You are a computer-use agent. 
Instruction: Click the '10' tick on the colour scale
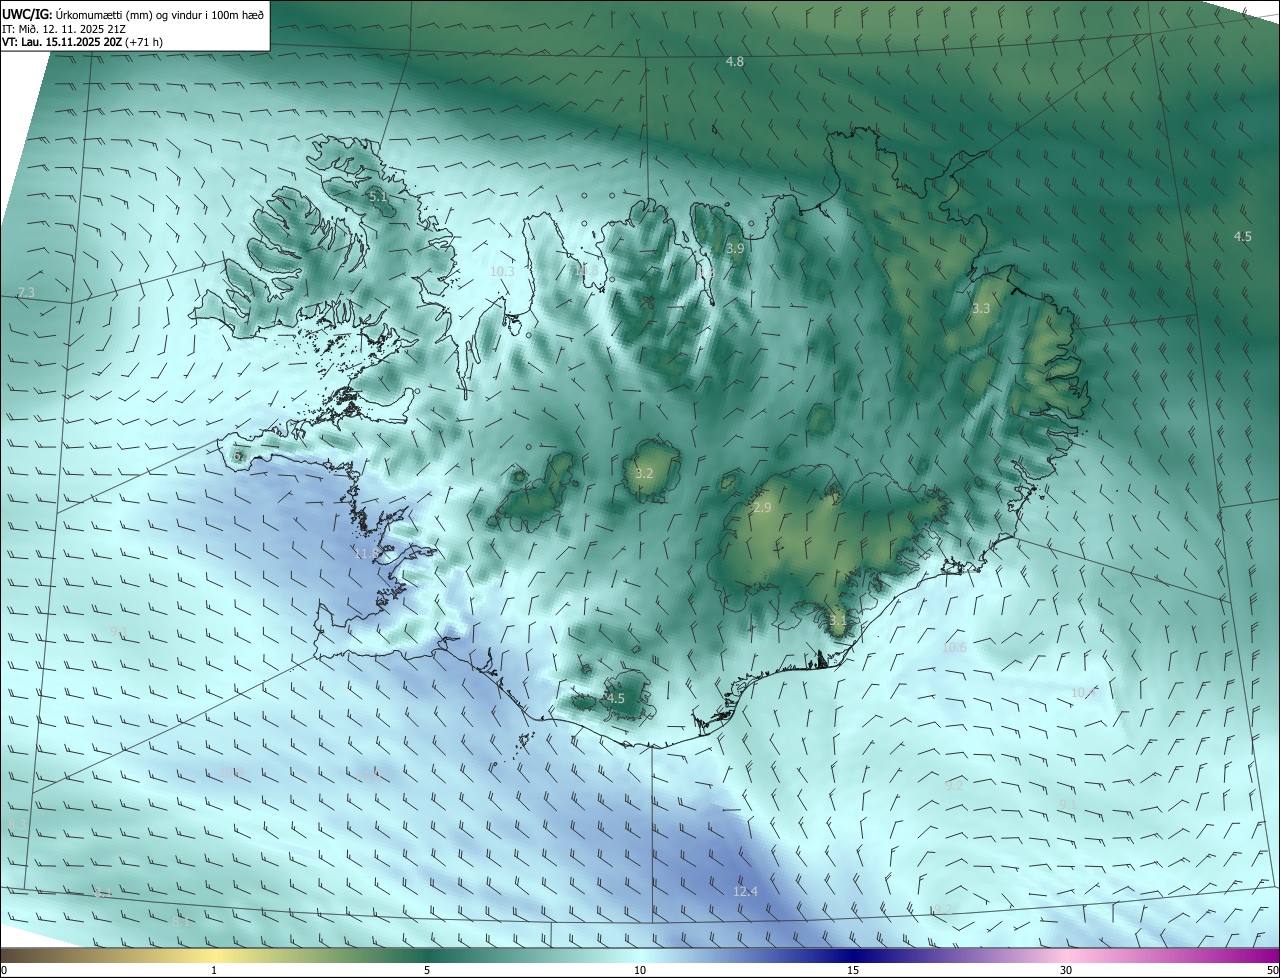[x=640, y=970]
